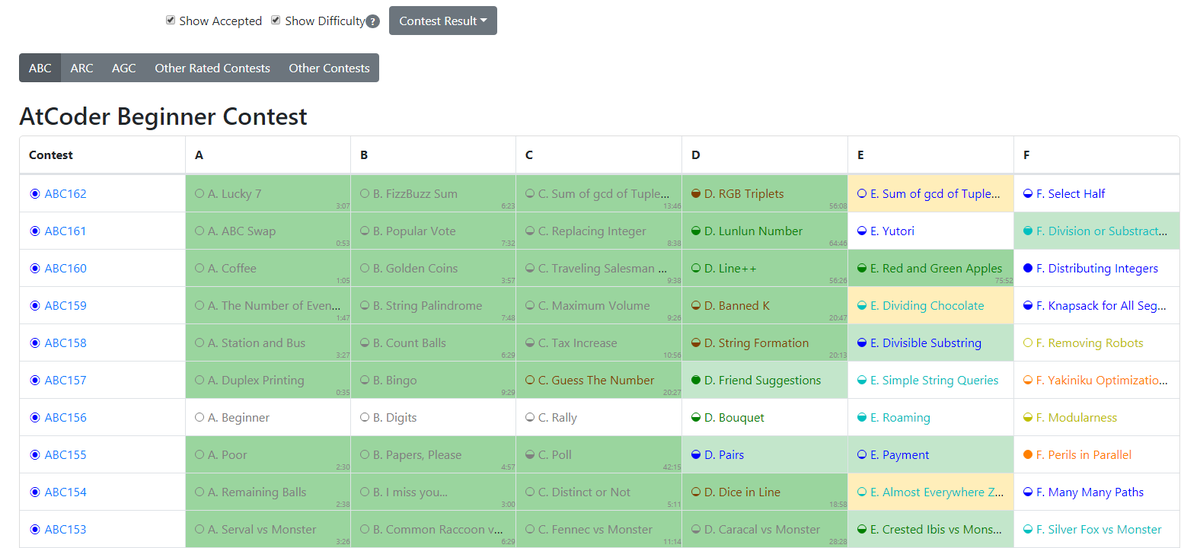Click difficulty circle of F. Perils in Parallel
1200x548 pixels.
[x=1028, y=455]
